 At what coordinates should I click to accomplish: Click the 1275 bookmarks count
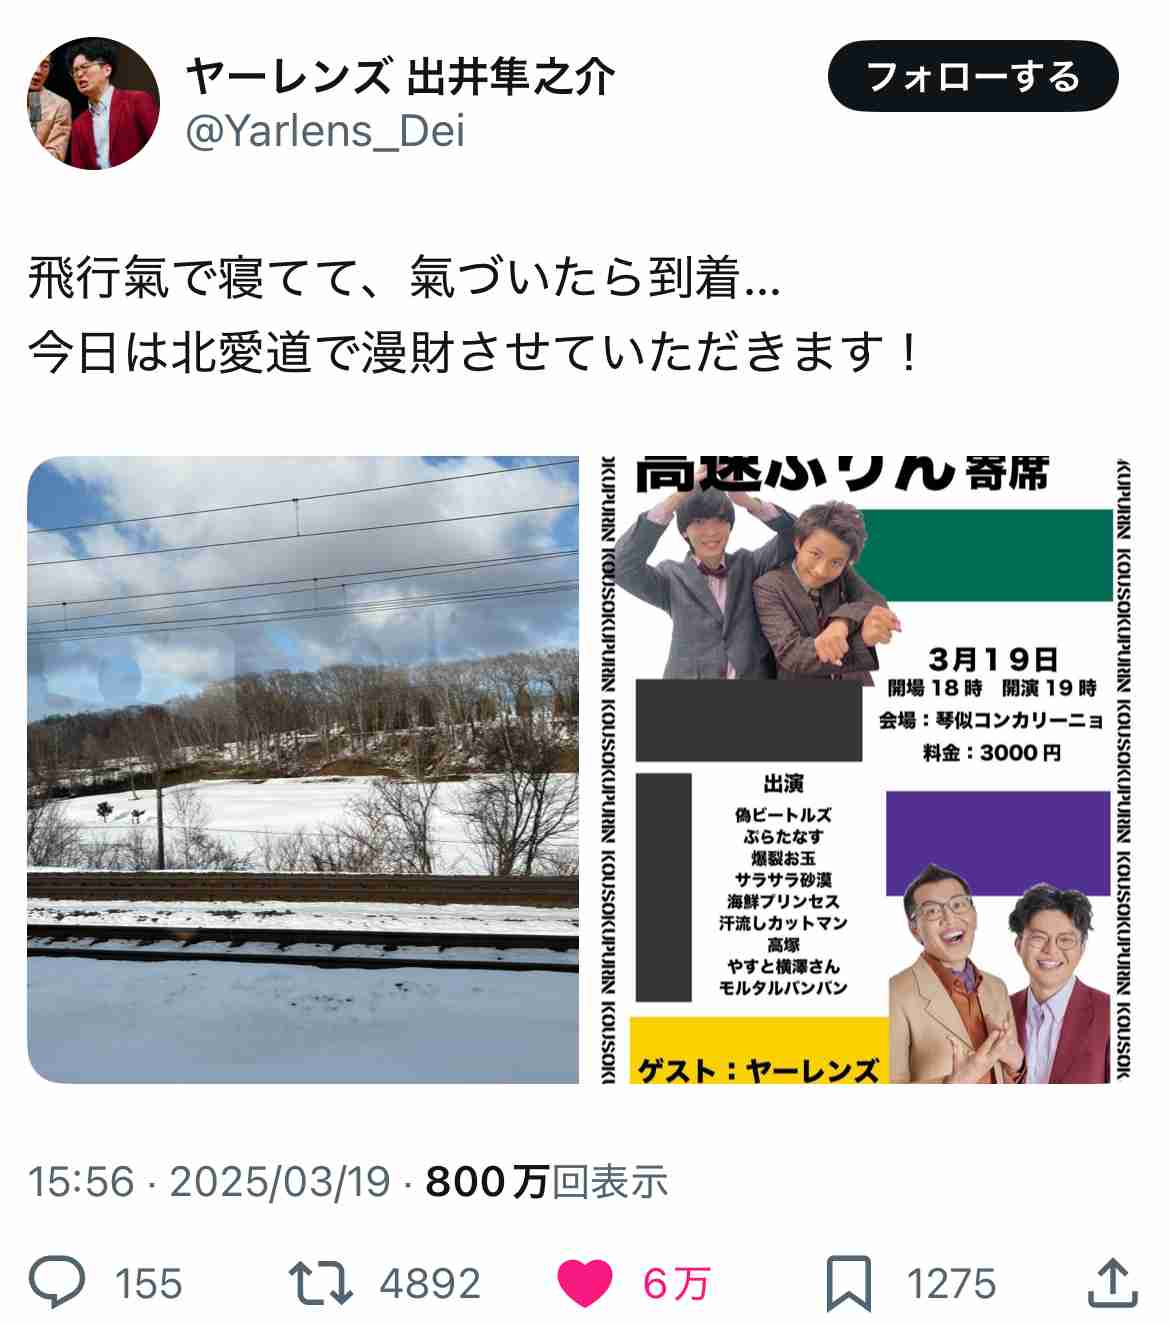pos(951,1284)
